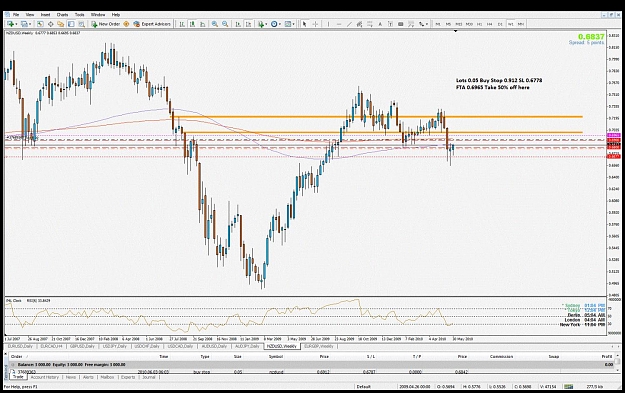The image size is (625, 393).
Task: Switch to EURGBP,Weekly chart tab
Action: (x=319, y=346)
